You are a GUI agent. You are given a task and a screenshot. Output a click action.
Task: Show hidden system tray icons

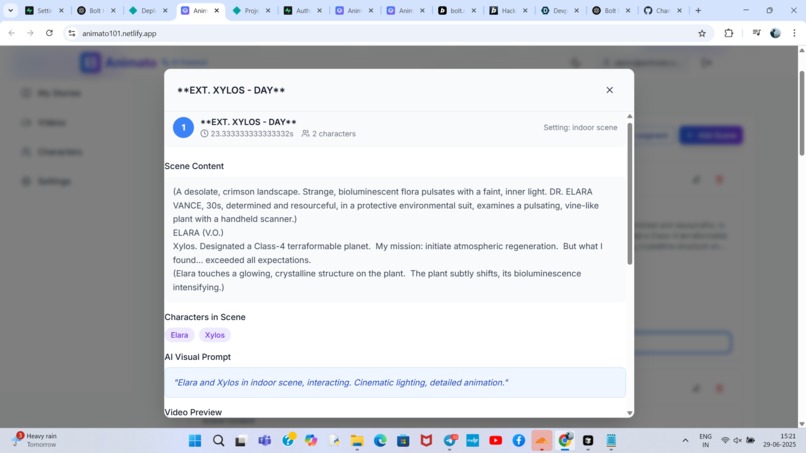click(685, 441)
